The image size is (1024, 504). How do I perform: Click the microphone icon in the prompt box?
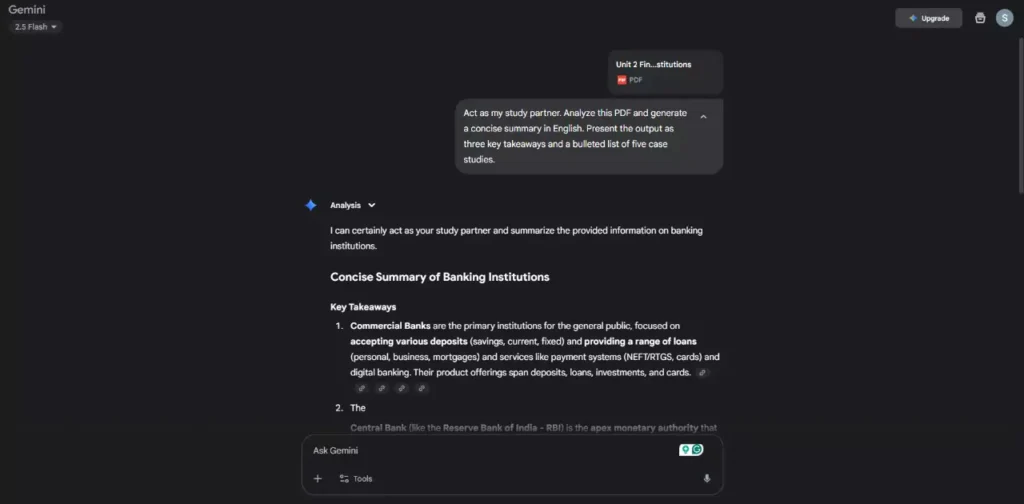tap(707, 478)
